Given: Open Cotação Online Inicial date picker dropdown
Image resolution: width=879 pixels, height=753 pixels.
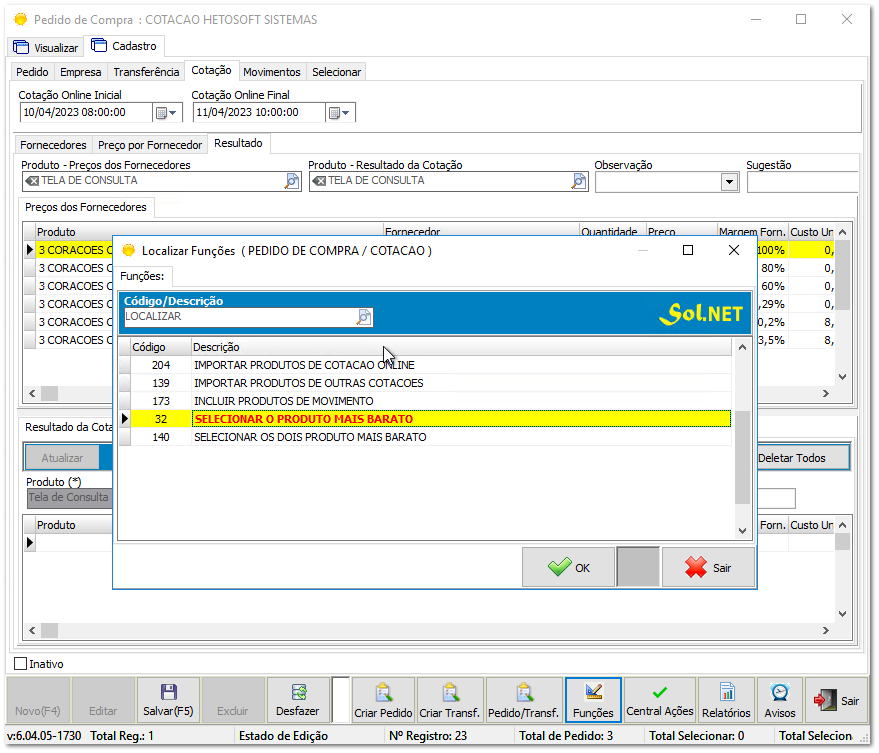Looking at the screenshot, I should click(x=166, y=113).
